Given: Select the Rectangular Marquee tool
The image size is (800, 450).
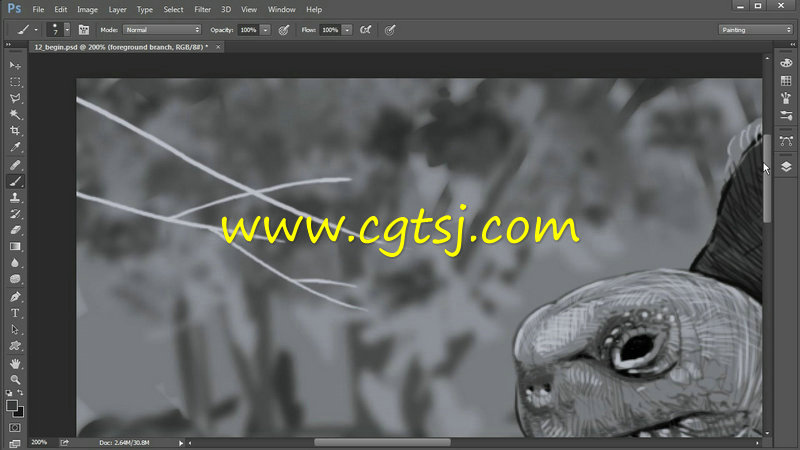Looking at the screenshot, I should [15, 82].
